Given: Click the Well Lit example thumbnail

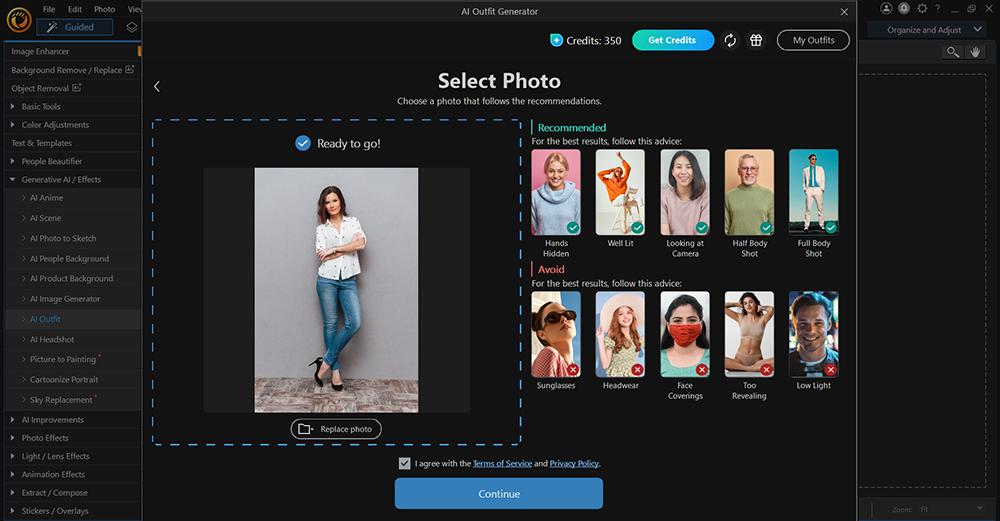Looking at the screenshot, I should tap(621, 192).
